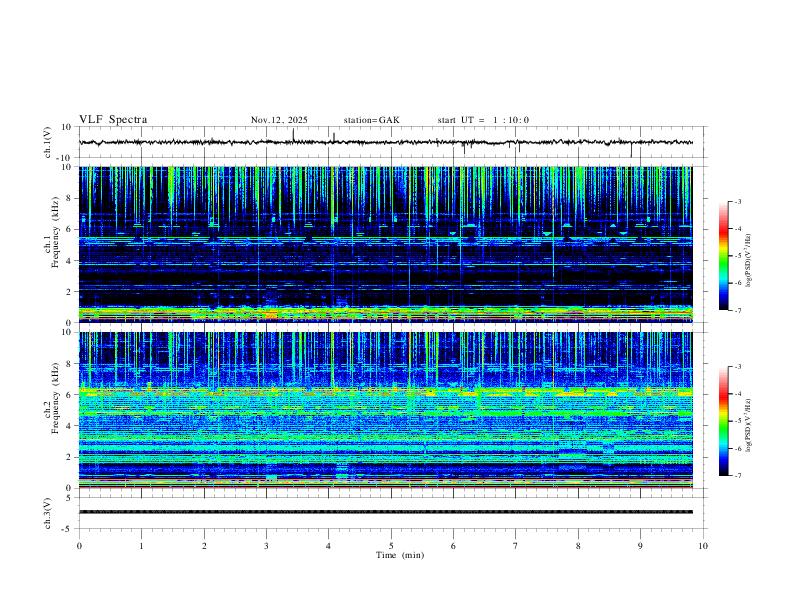792x612 pixels.
Task: Click the "4" kHz tick of ch.1 spectrogram
Action: point(69,260)
